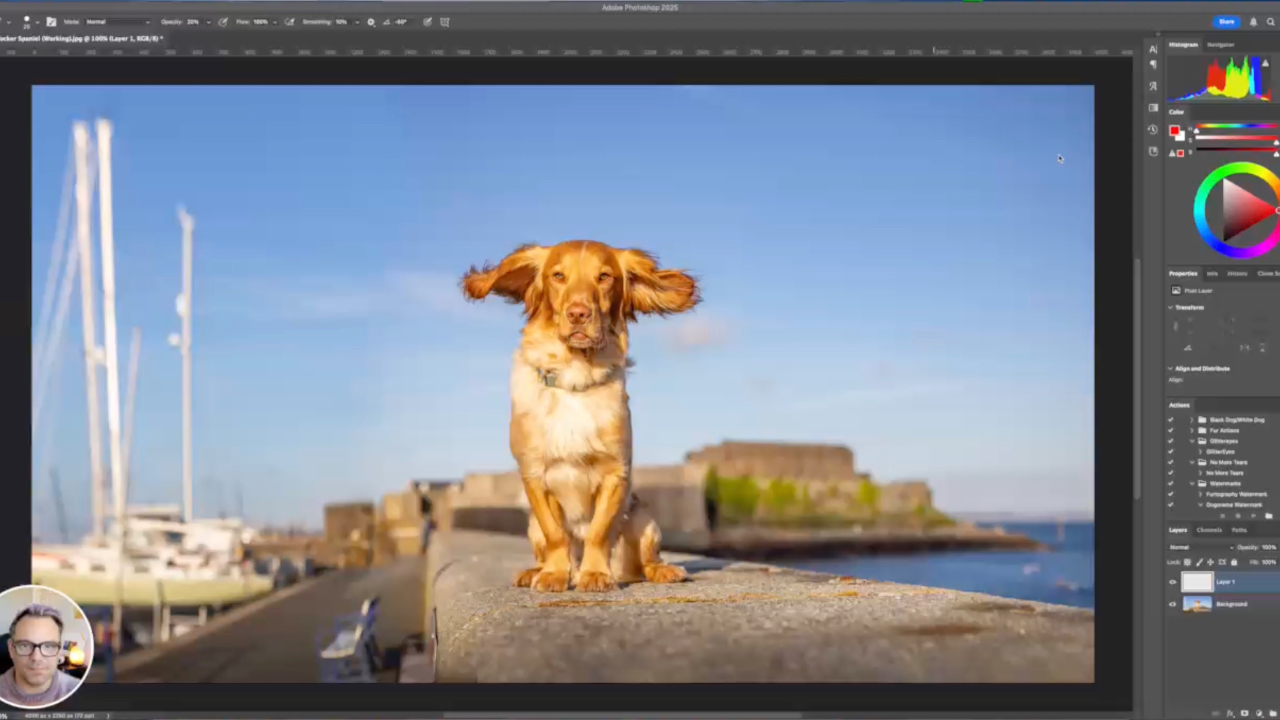Open the Character panel icon
Screen dimensions: 1280x720
point(1153,48)
